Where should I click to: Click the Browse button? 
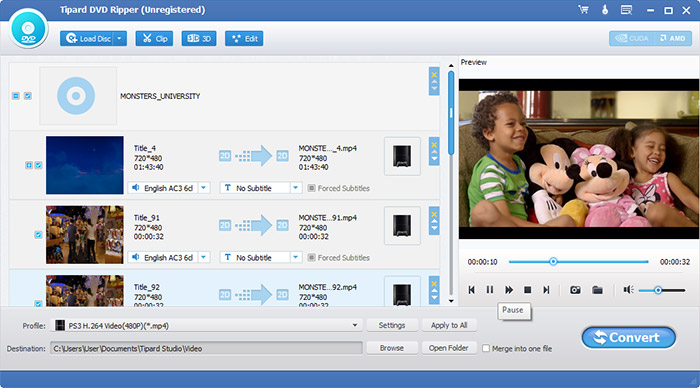click(x=392, y=348)
